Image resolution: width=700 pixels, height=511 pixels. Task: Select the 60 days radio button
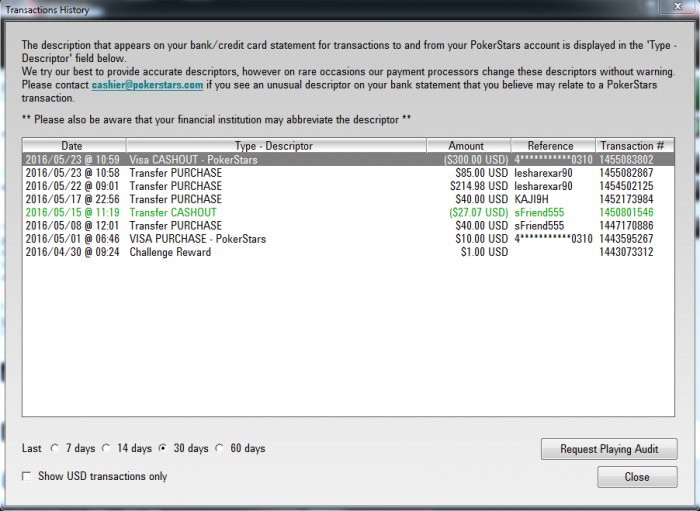click(x=219, y=448)
